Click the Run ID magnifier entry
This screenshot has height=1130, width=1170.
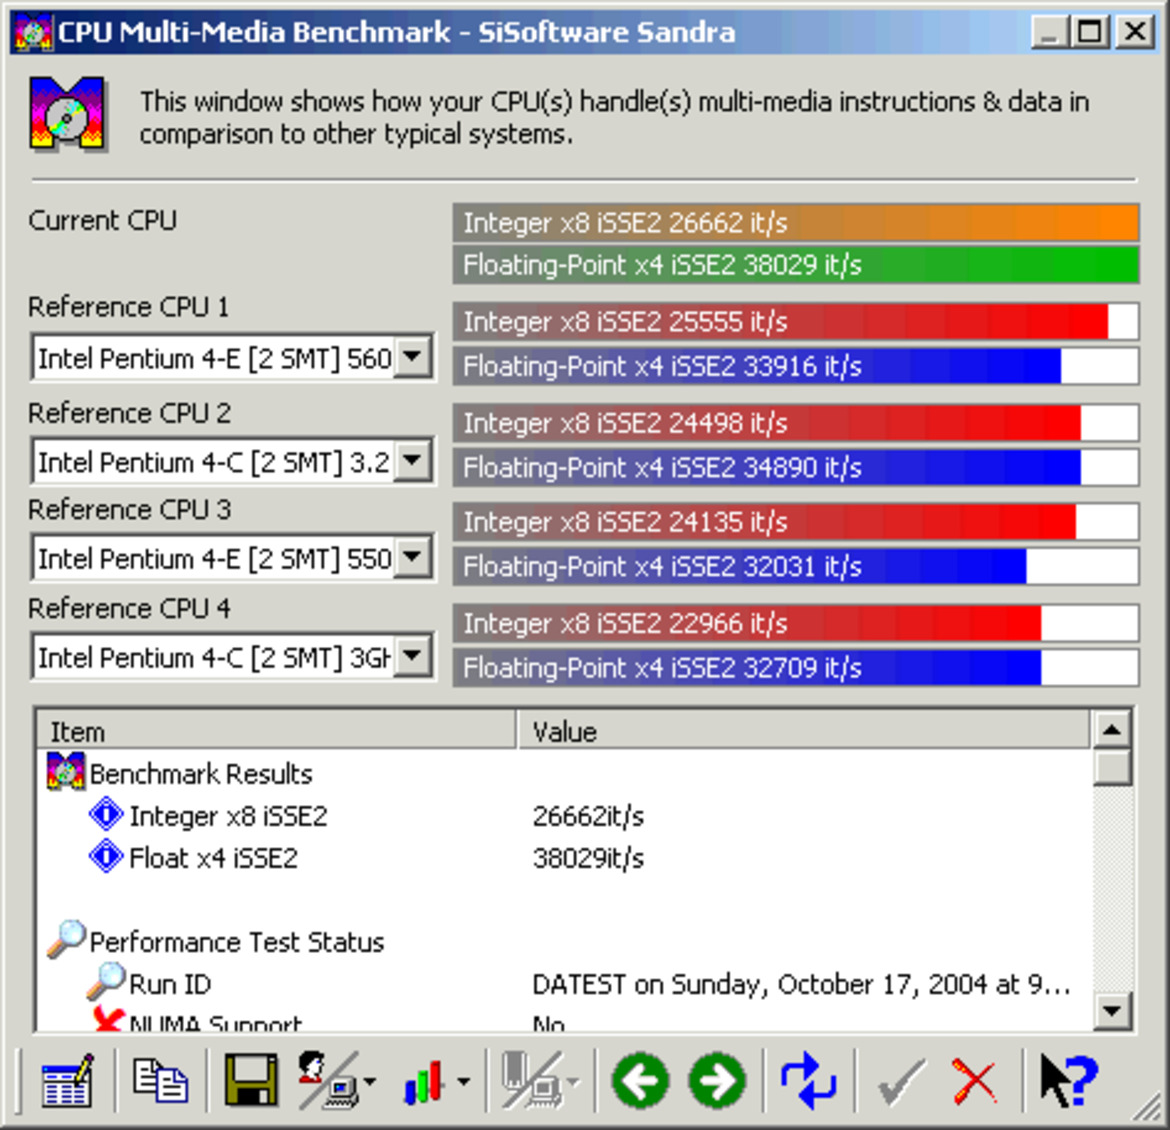[x=168, y=983]
